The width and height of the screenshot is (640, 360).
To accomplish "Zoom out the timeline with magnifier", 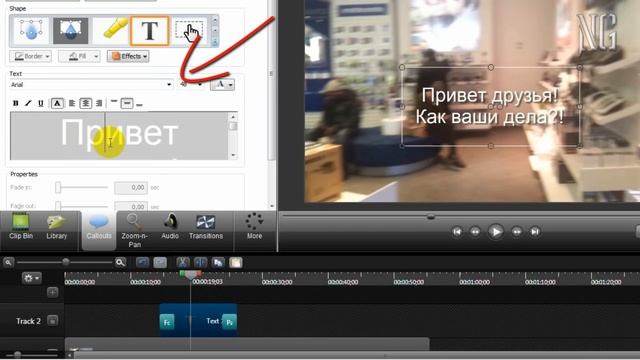I will tap(8, 262).
